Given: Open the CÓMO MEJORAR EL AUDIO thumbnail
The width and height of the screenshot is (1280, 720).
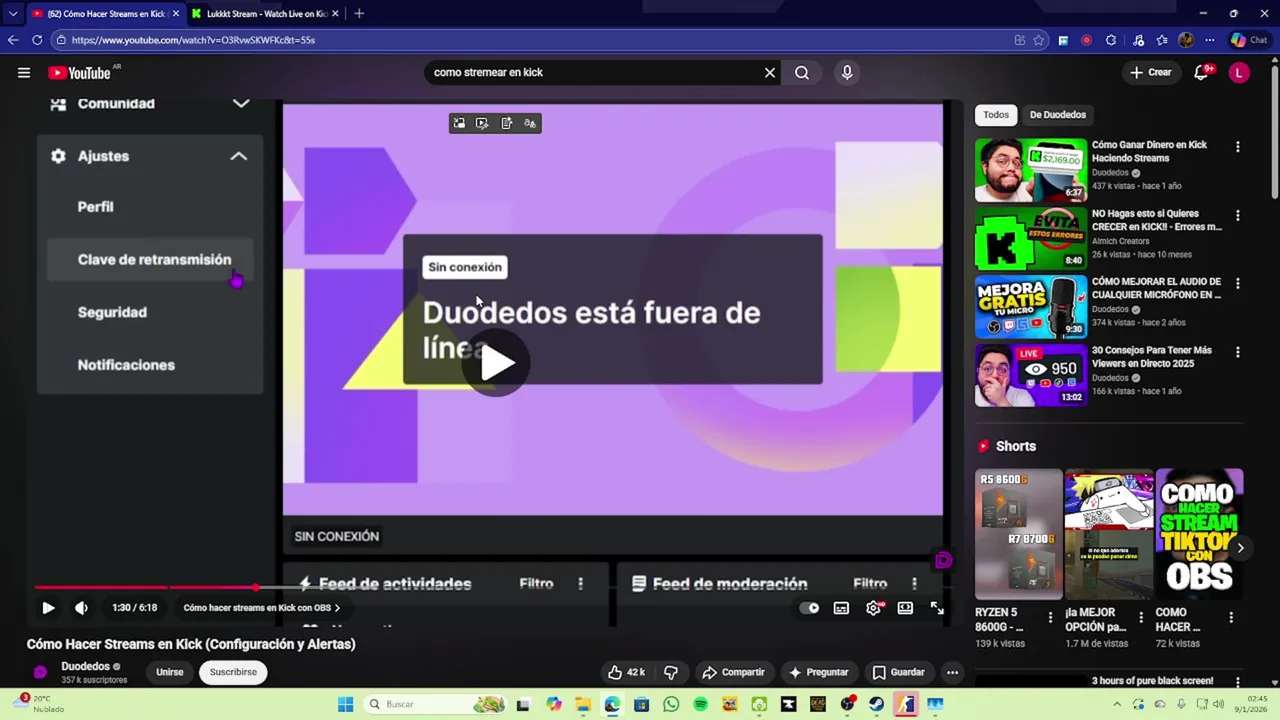Looking at the screenshot, I should 1031,307.
